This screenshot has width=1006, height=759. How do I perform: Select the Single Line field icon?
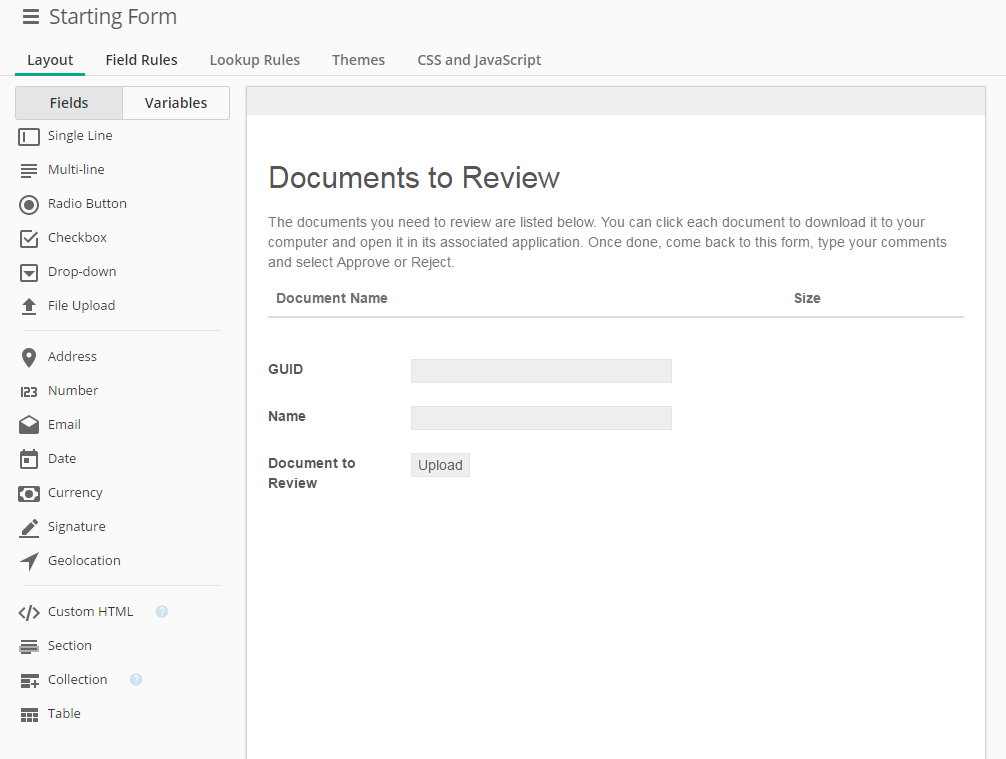tap(29, 136)
